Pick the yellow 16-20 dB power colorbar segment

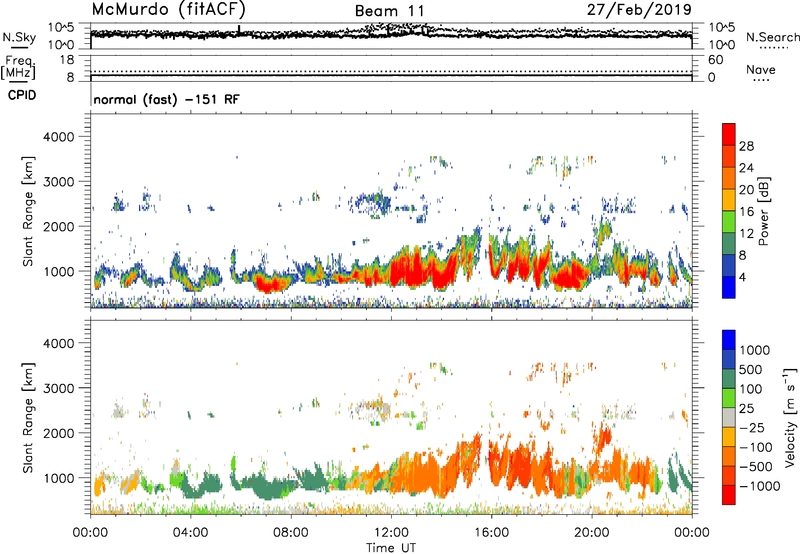[729, 200]
